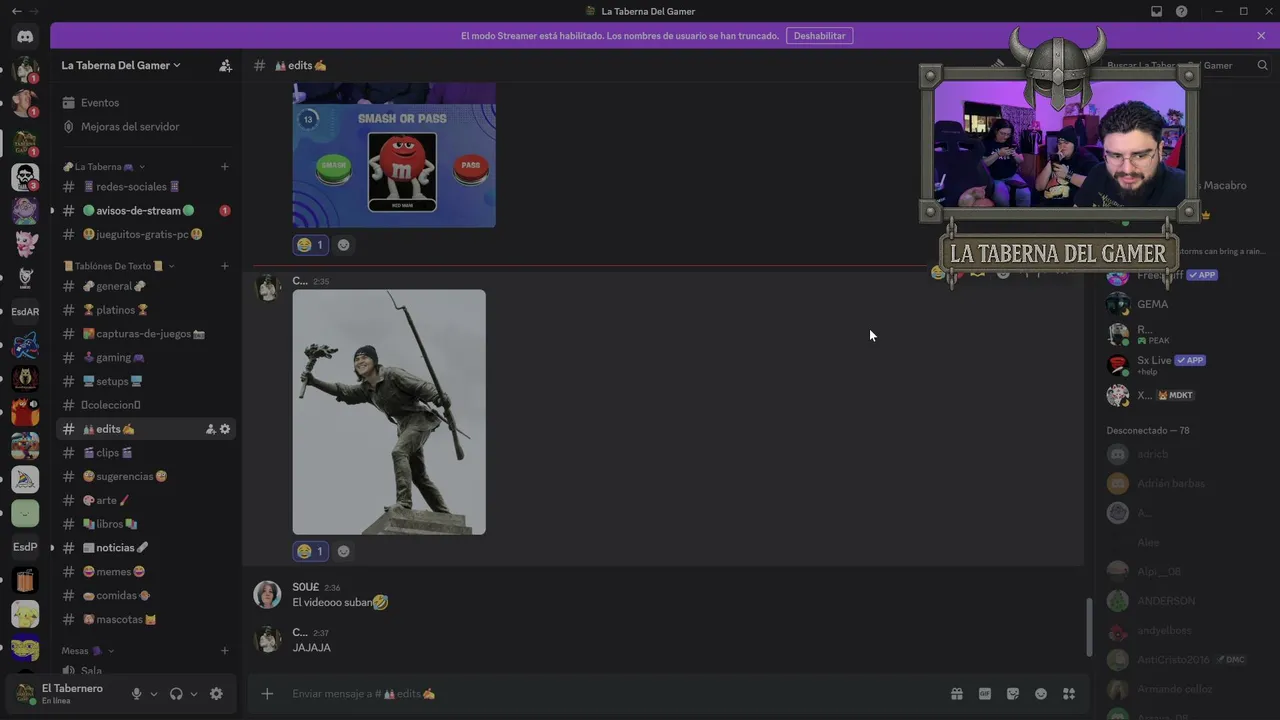Open the platinos channel
This screenshot has height=720, width=1280.
pos(146,310)
